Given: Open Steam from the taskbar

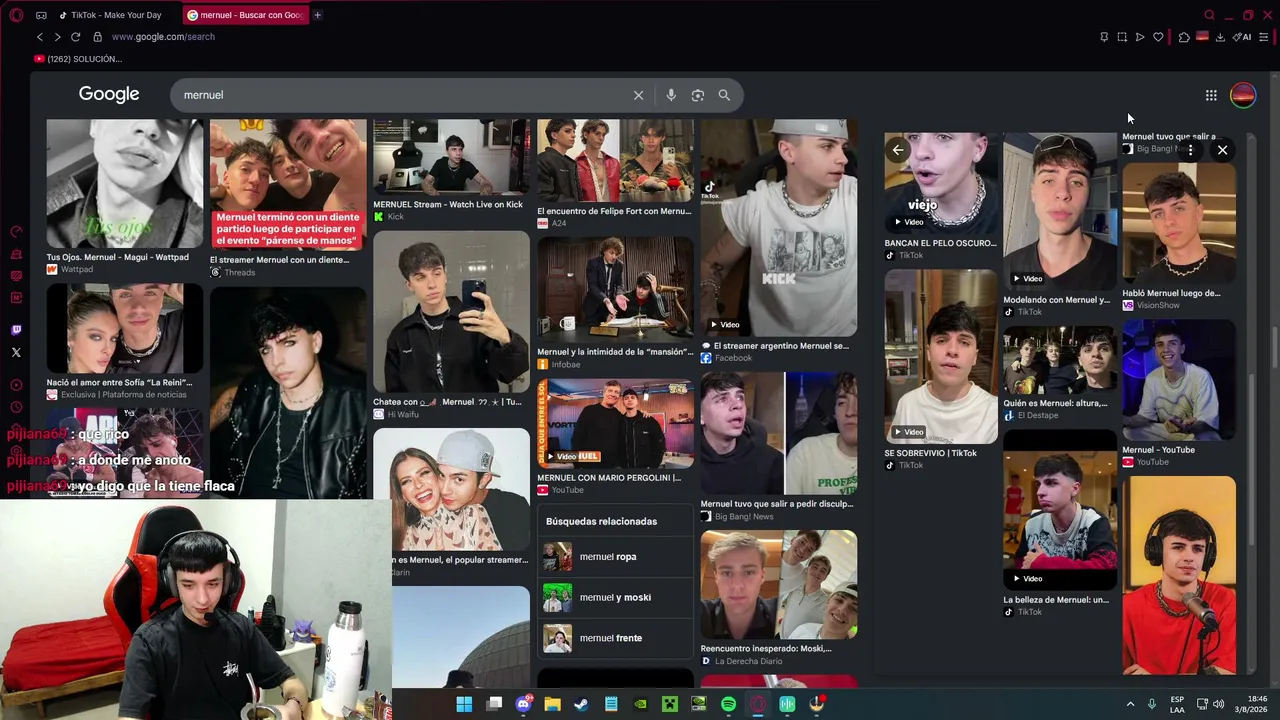Looking at the screenshot, I should 581,704.
